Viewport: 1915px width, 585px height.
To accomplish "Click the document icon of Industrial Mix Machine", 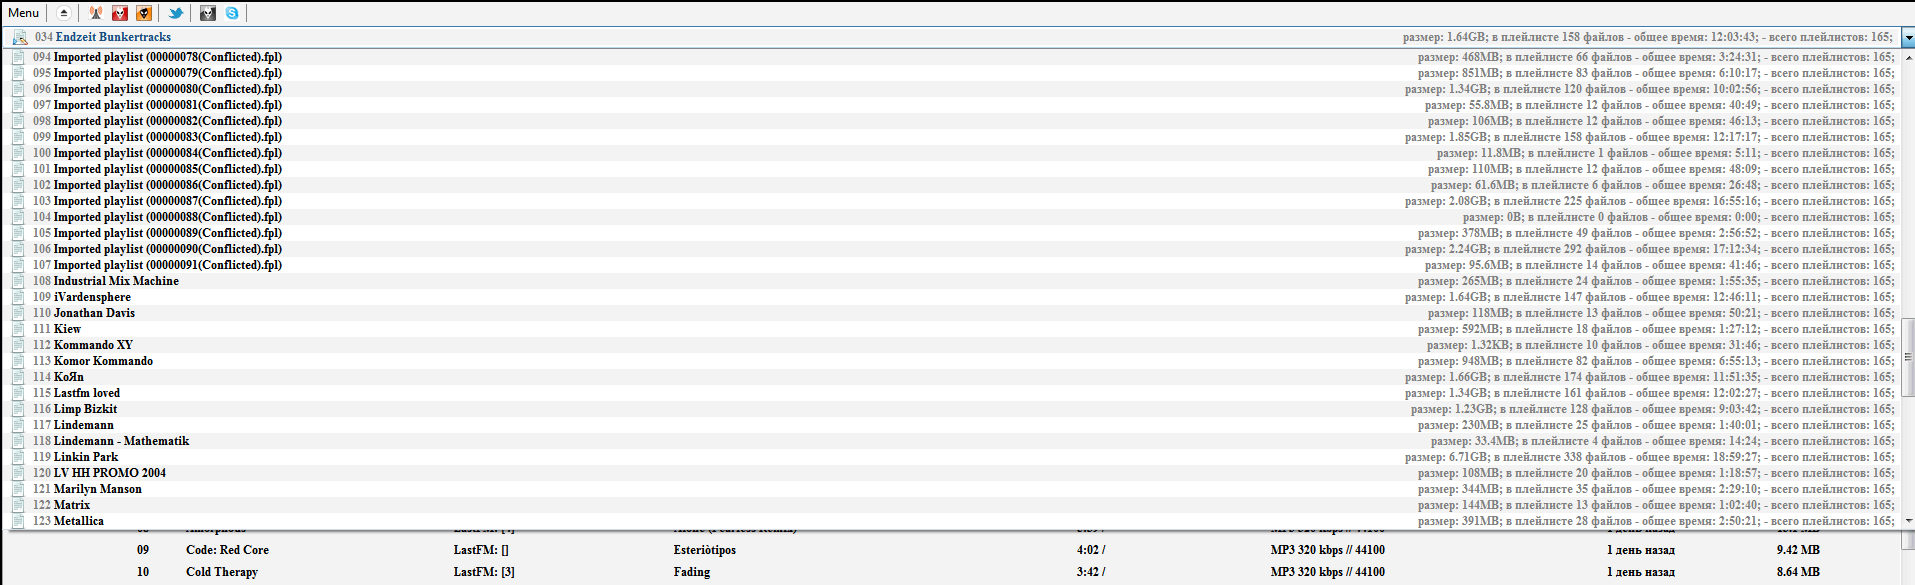I will [18, 281].
